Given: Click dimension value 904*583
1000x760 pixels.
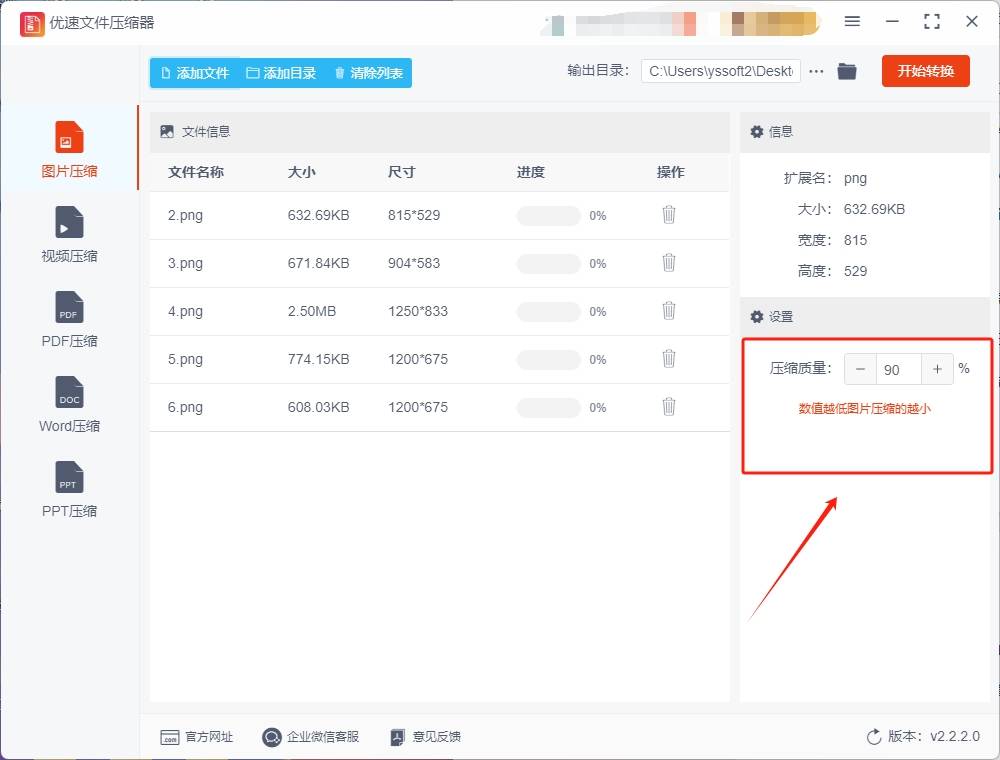Looking at the screenshot, I should [414, 263].
